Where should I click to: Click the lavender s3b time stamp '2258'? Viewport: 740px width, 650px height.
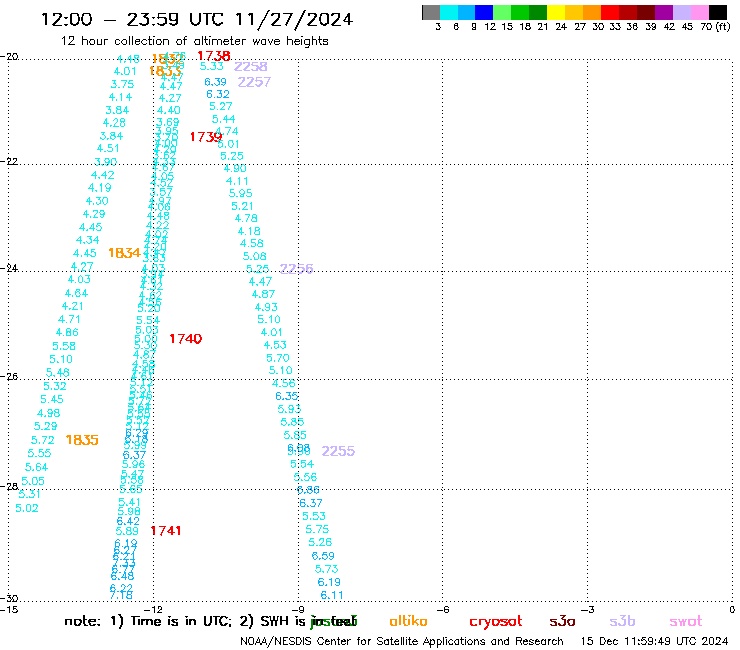251,67
